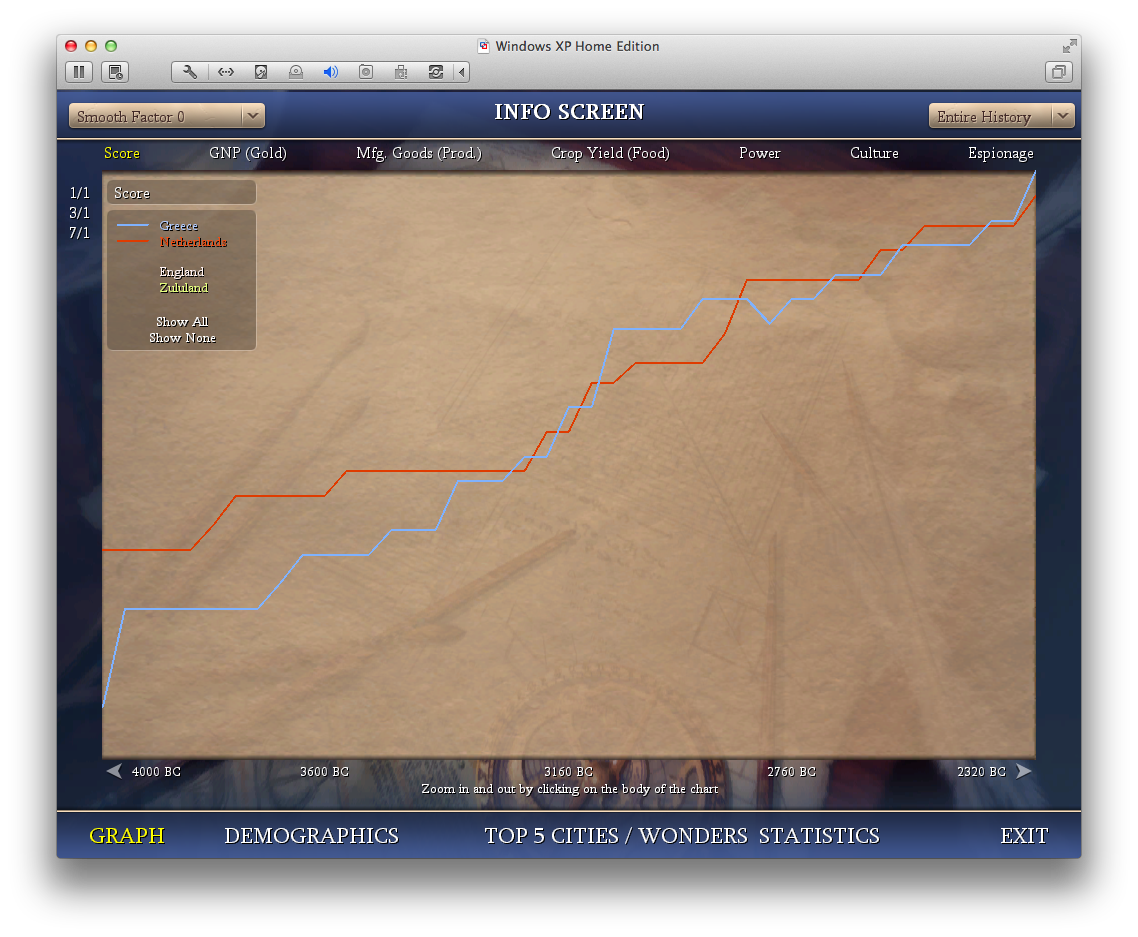The height and width of the screenshot is (937, 1138).
Task: Open the Smooth Factor 0 dropdown
Action: [167, 116]
